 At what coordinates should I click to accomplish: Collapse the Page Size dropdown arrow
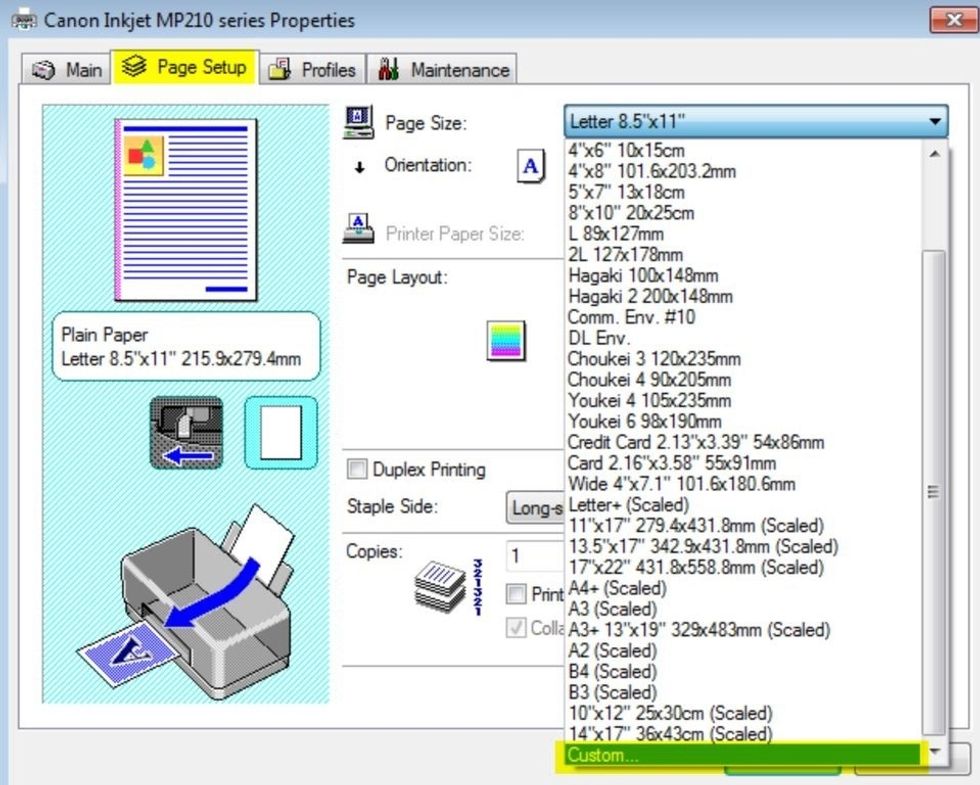[934, 122]
